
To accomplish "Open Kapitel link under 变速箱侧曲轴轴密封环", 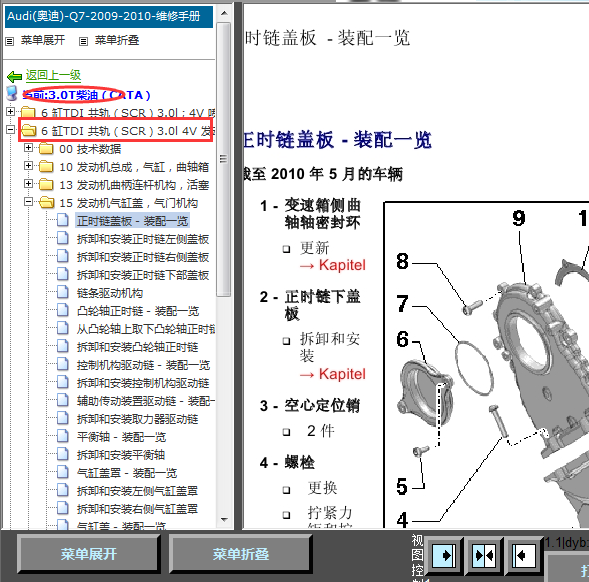I will 332,265.
